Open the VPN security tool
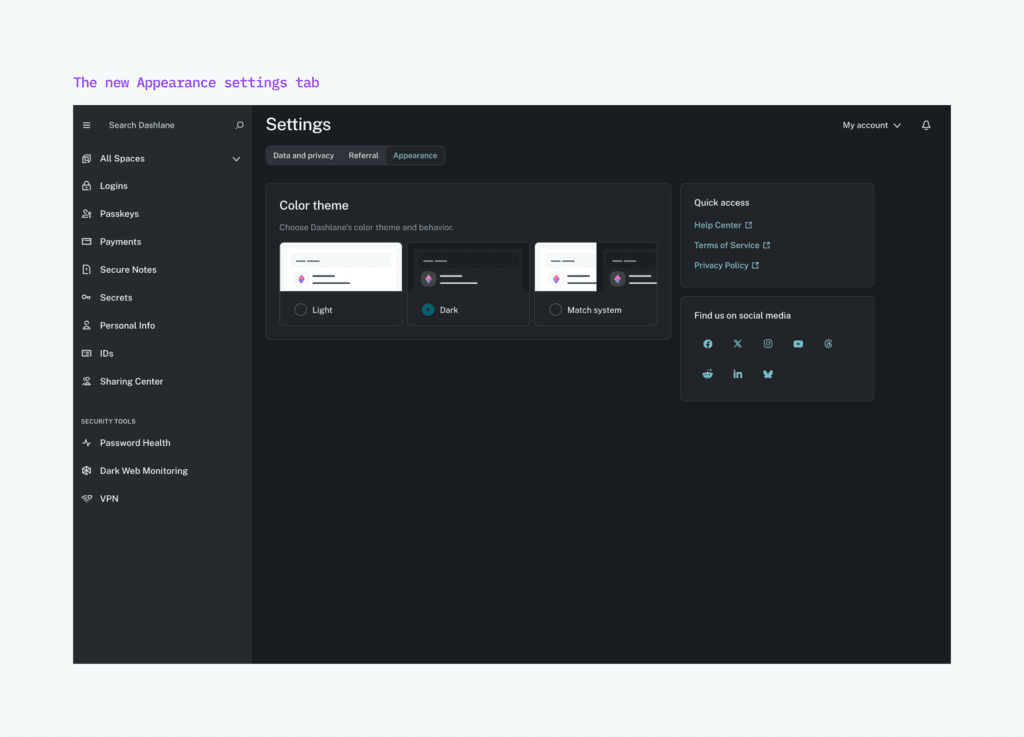1024x737 pixels. point(107,498)
